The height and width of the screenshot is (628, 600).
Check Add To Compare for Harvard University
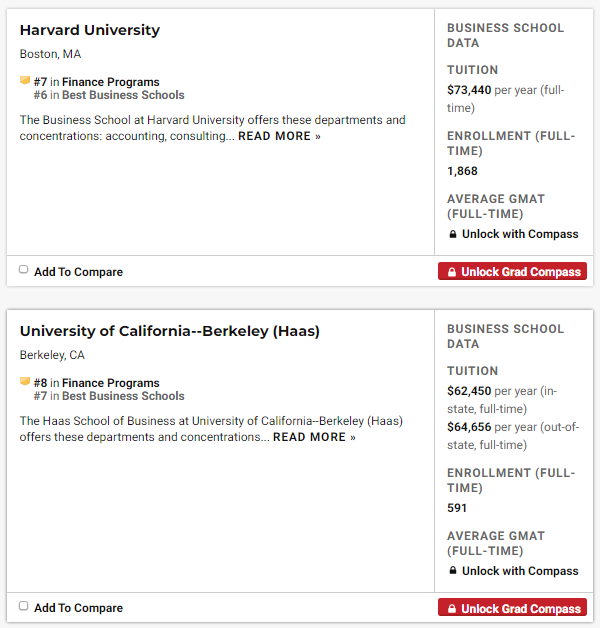click(24, 270)
